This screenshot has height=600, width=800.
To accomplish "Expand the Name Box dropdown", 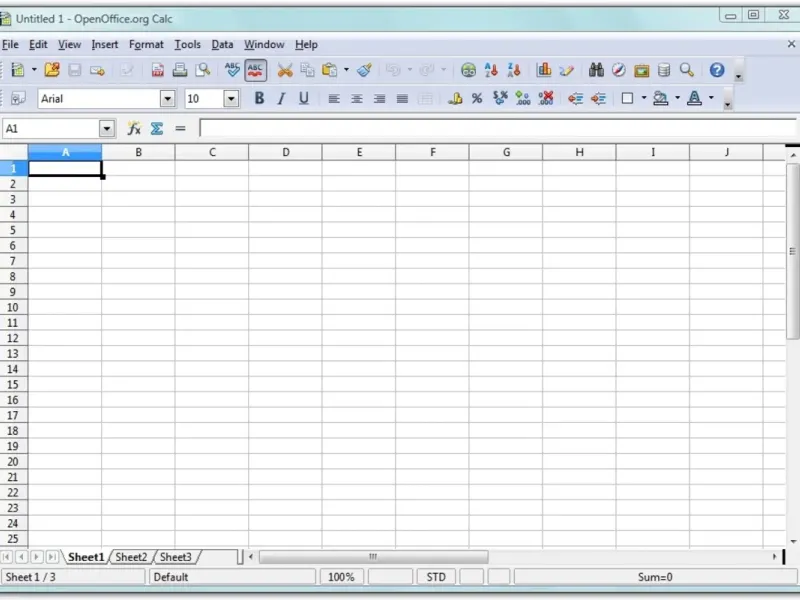I will [107, 129].
